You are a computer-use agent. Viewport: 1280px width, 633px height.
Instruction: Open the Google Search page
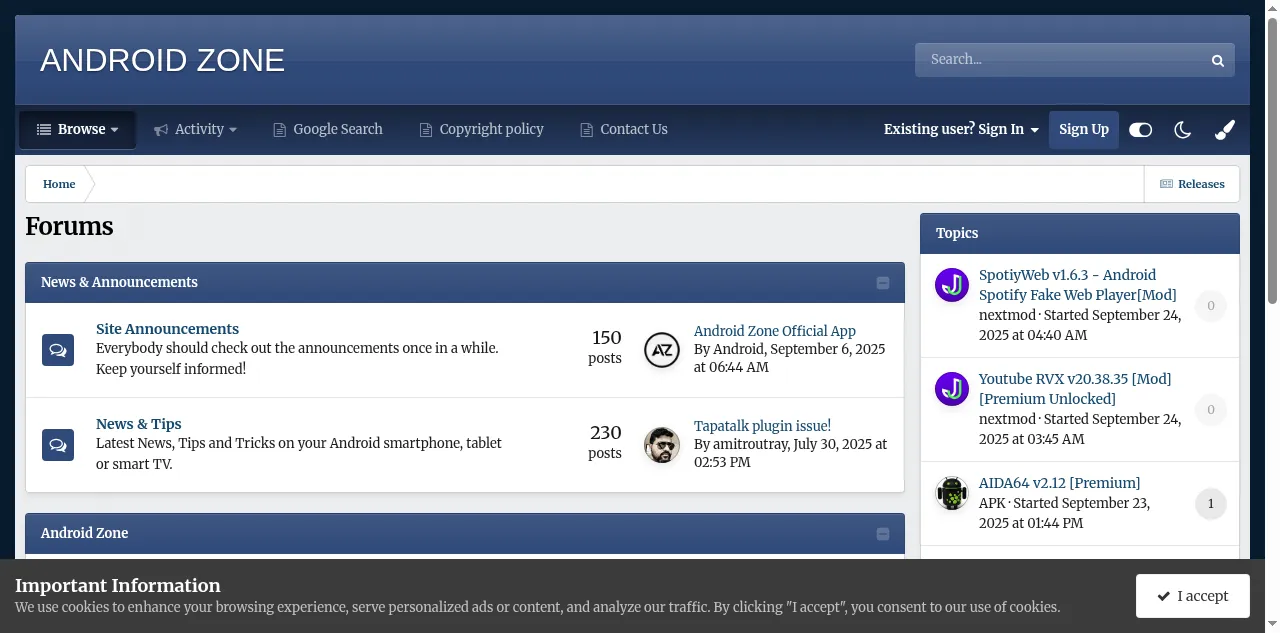click(328, 130)
